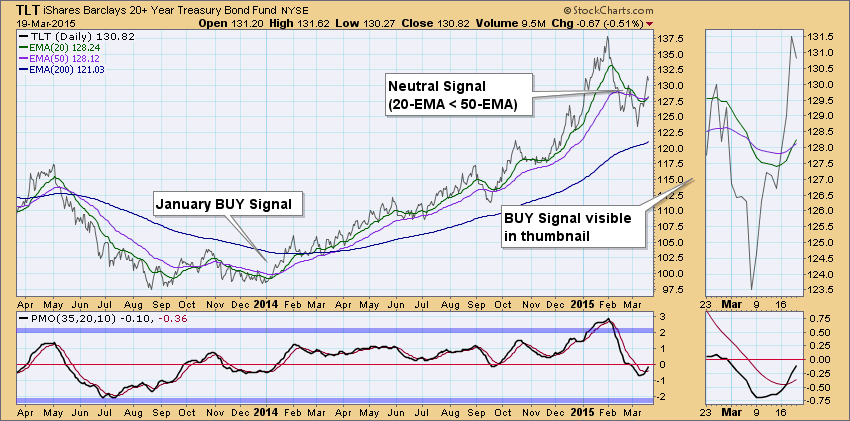
Task: Click the 131.5 label on thumbnail axis
Action: click(x=818, y=37)
